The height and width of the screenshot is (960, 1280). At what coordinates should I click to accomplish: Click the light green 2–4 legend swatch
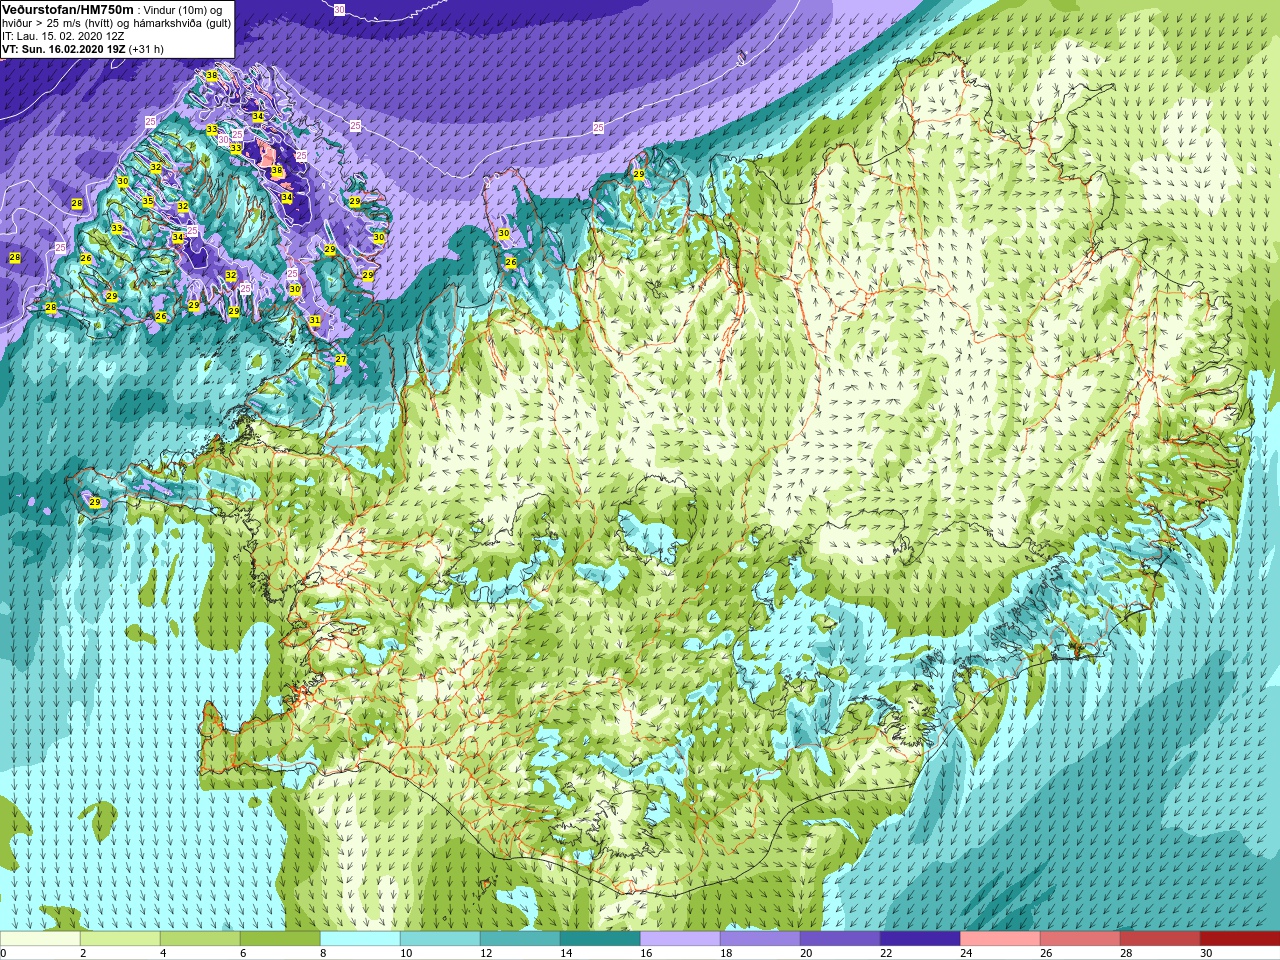(120, 938)
